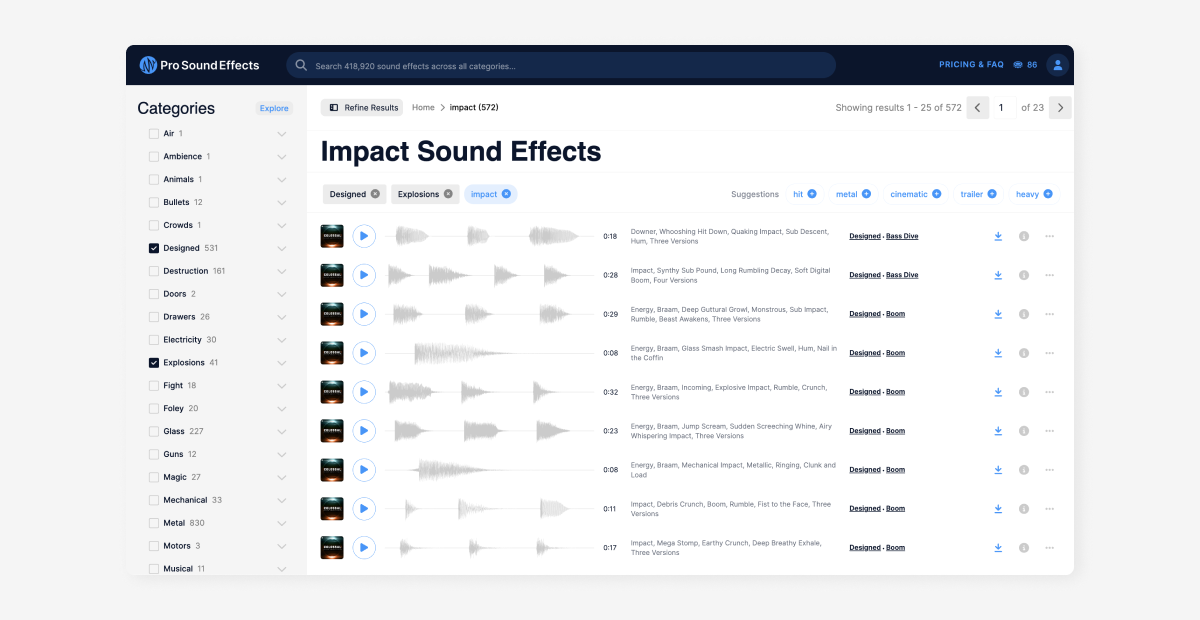
Task: Expand the Ambience category
Action: pos(281,156)
